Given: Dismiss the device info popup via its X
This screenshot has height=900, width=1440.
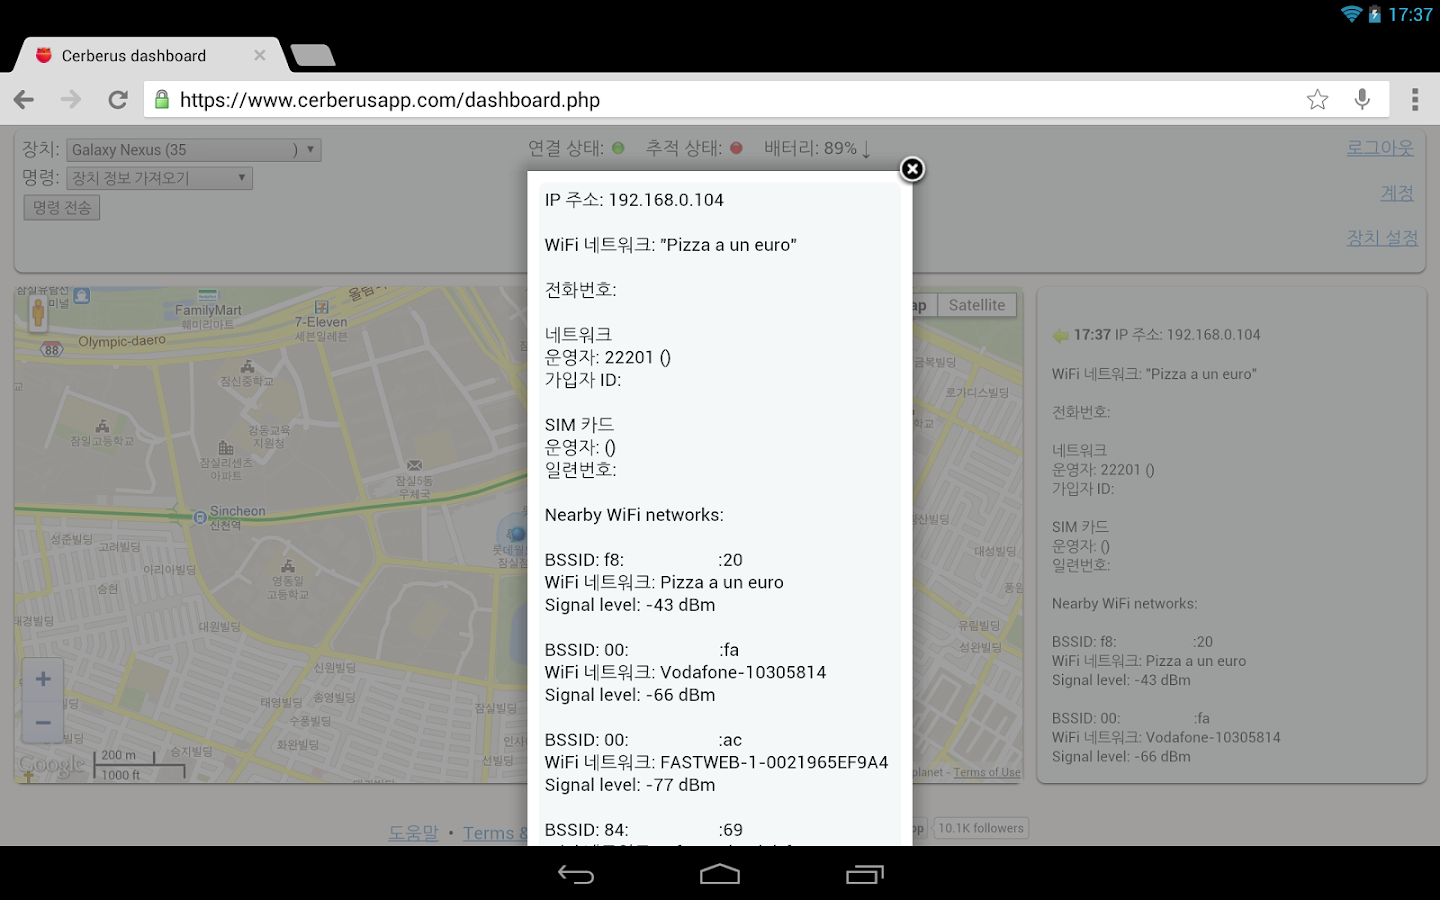Looking at the screenshot, I should pyautogui.click(x=911, y=169).
